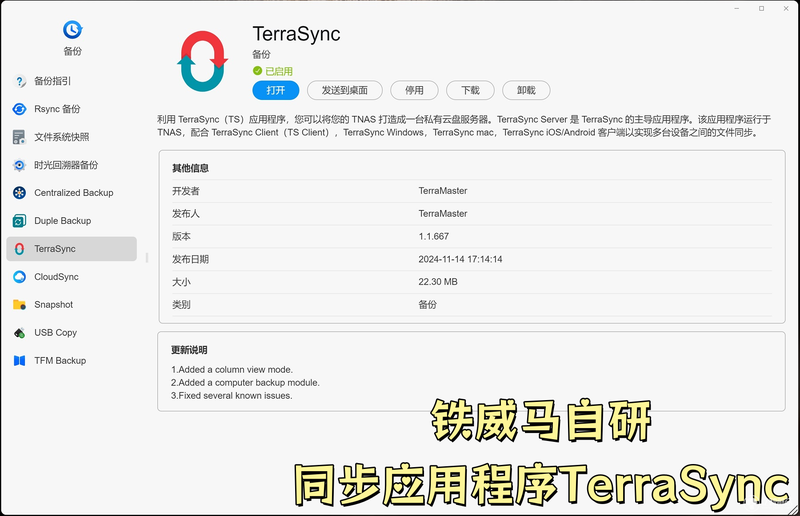Select the Centralized Backup icon

pos(19,192)
